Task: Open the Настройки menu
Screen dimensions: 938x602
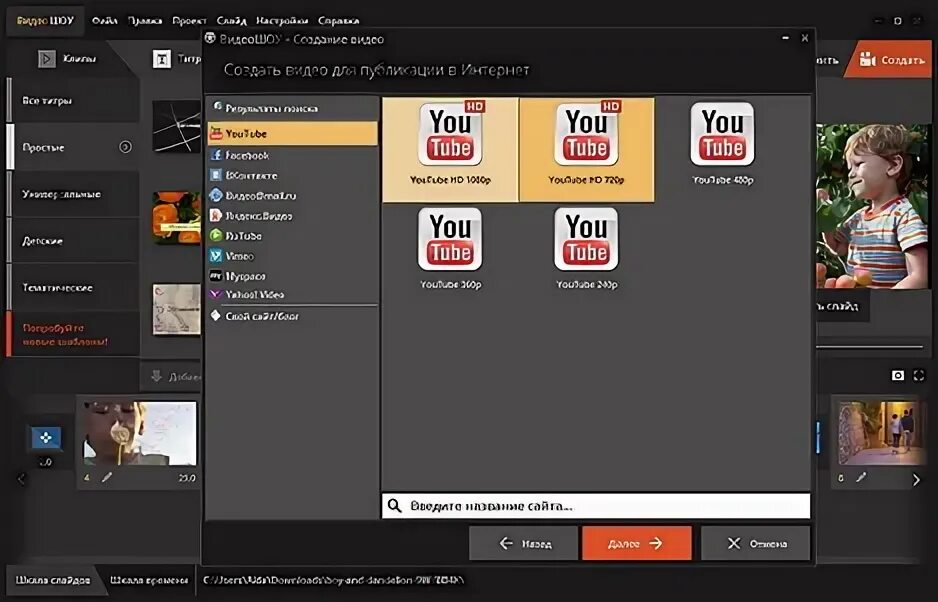Action: click(282, 20)
